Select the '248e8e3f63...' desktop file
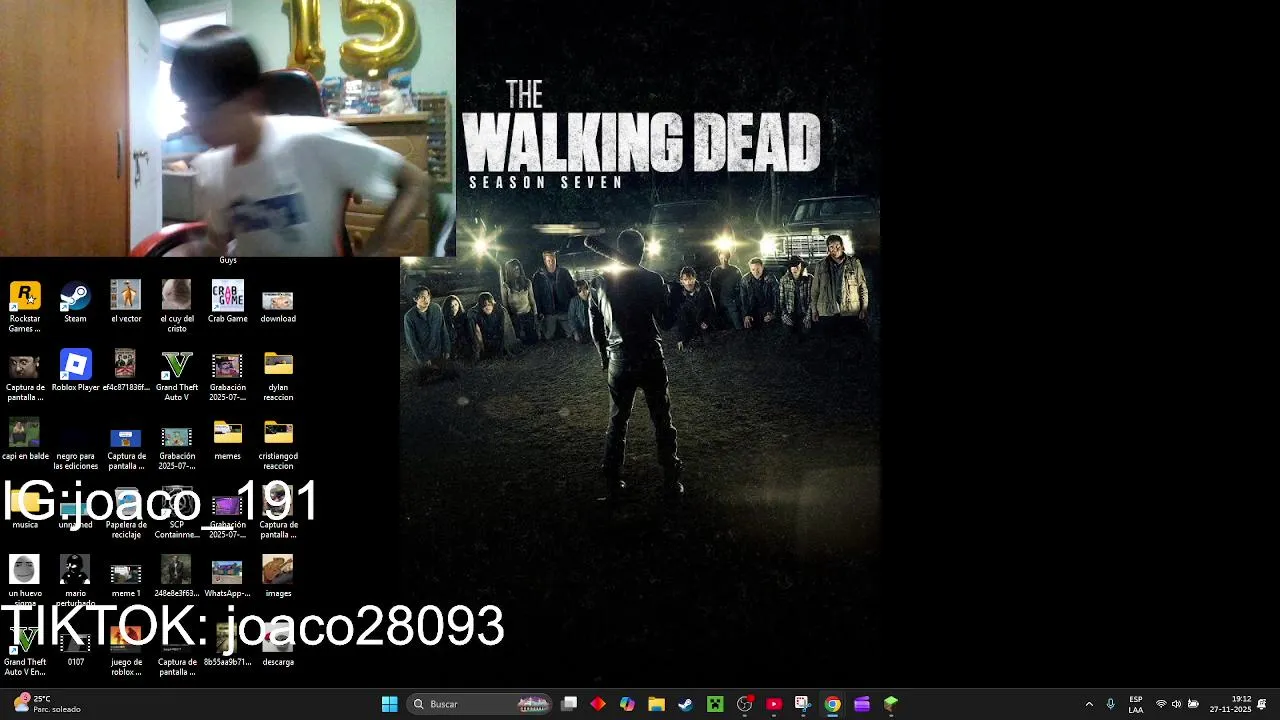Image resolution: width=1280 pixels, height=720 pixels. coord(177,577)
